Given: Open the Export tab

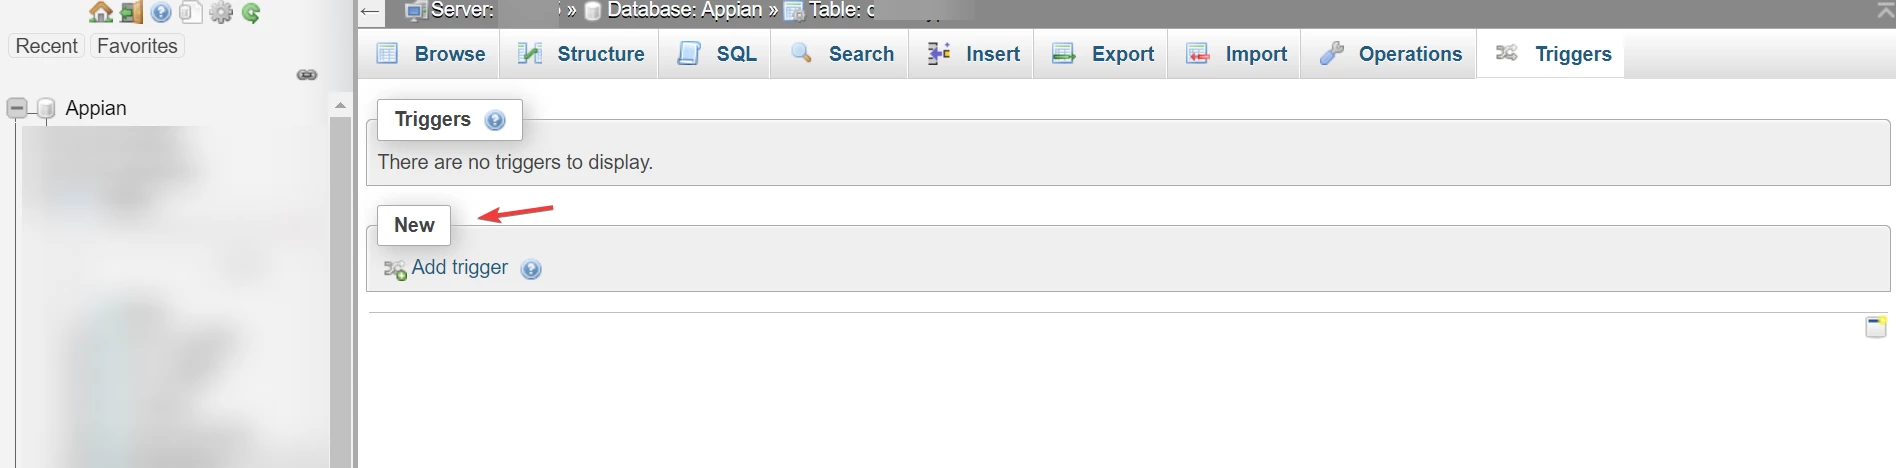Looking at the screenshot, I should pyautogui.click(x=1102, y=54).
